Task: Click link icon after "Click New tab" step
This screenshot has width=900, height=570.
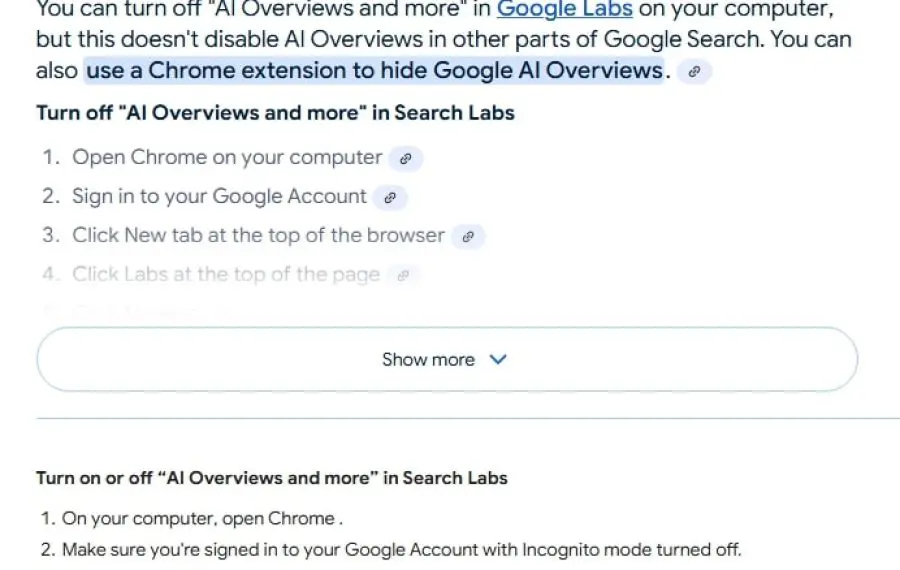Action: click(468, 236)
